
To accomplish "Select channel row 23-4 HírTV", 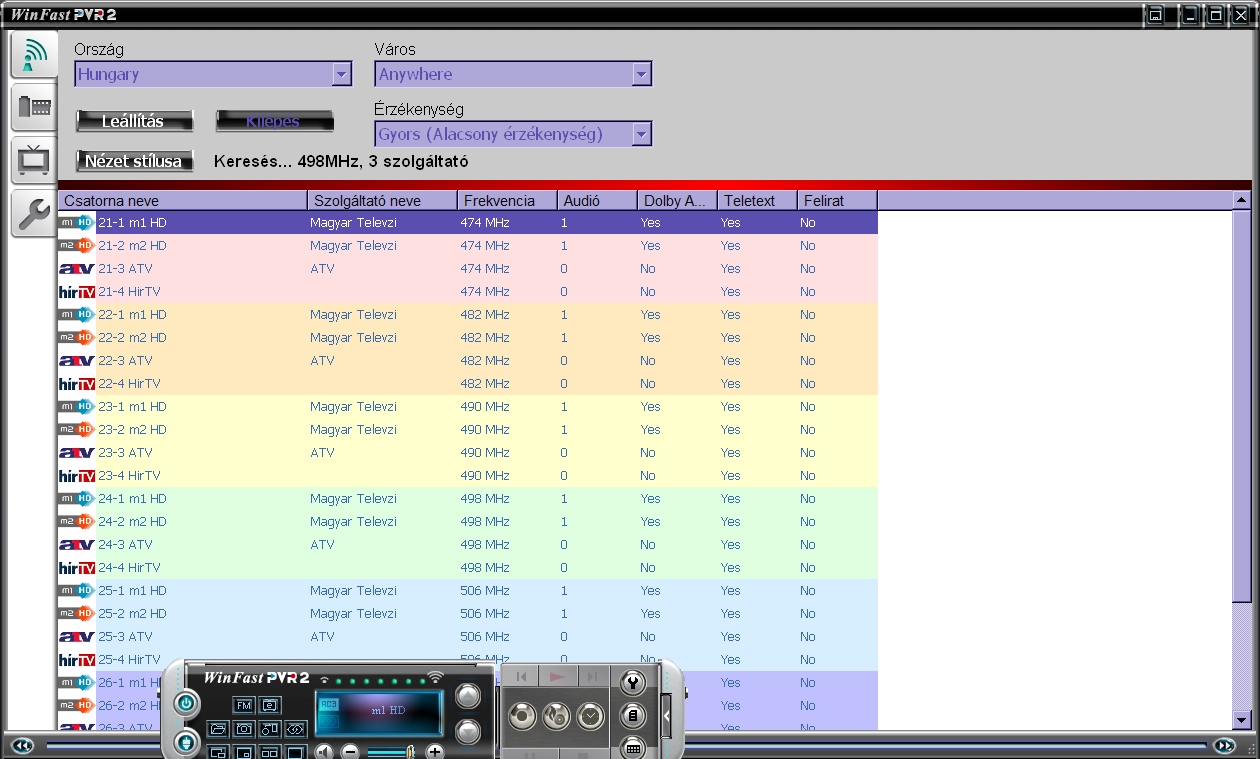I will pos(468,475).
